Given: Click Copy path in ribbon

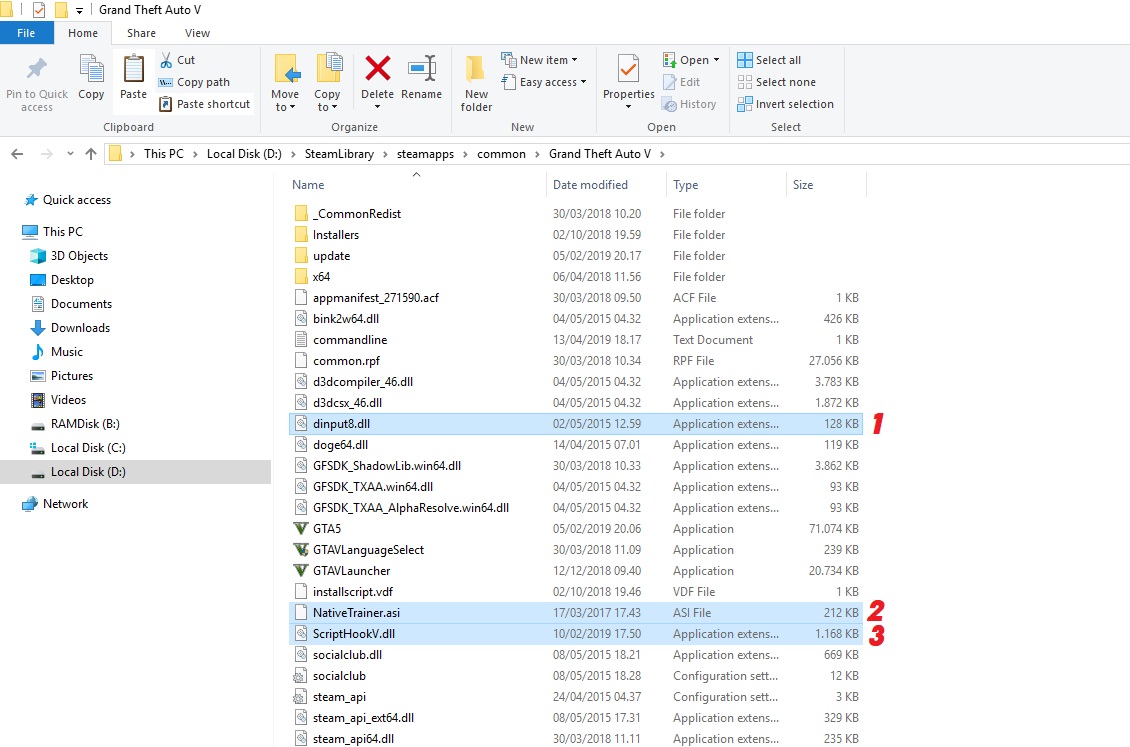Looking at the screenshot, I should [195, 82].
